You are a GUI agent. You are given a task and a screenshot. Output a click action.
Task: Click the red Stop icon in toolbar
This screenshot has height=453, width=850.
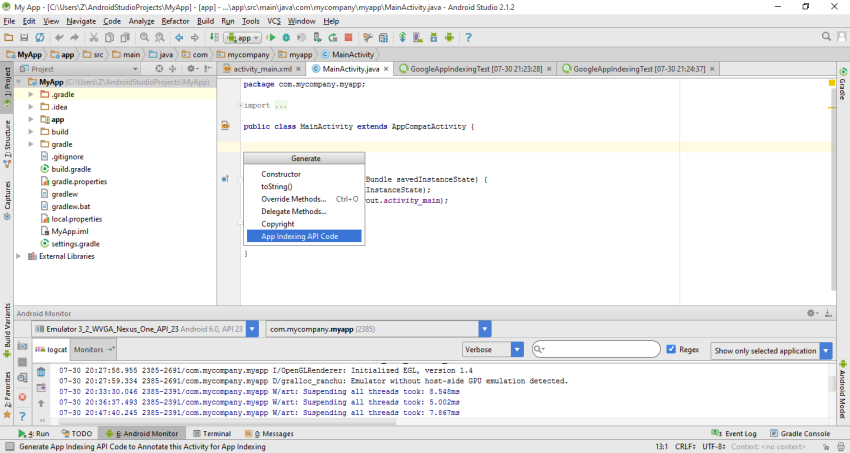point(349,37)
